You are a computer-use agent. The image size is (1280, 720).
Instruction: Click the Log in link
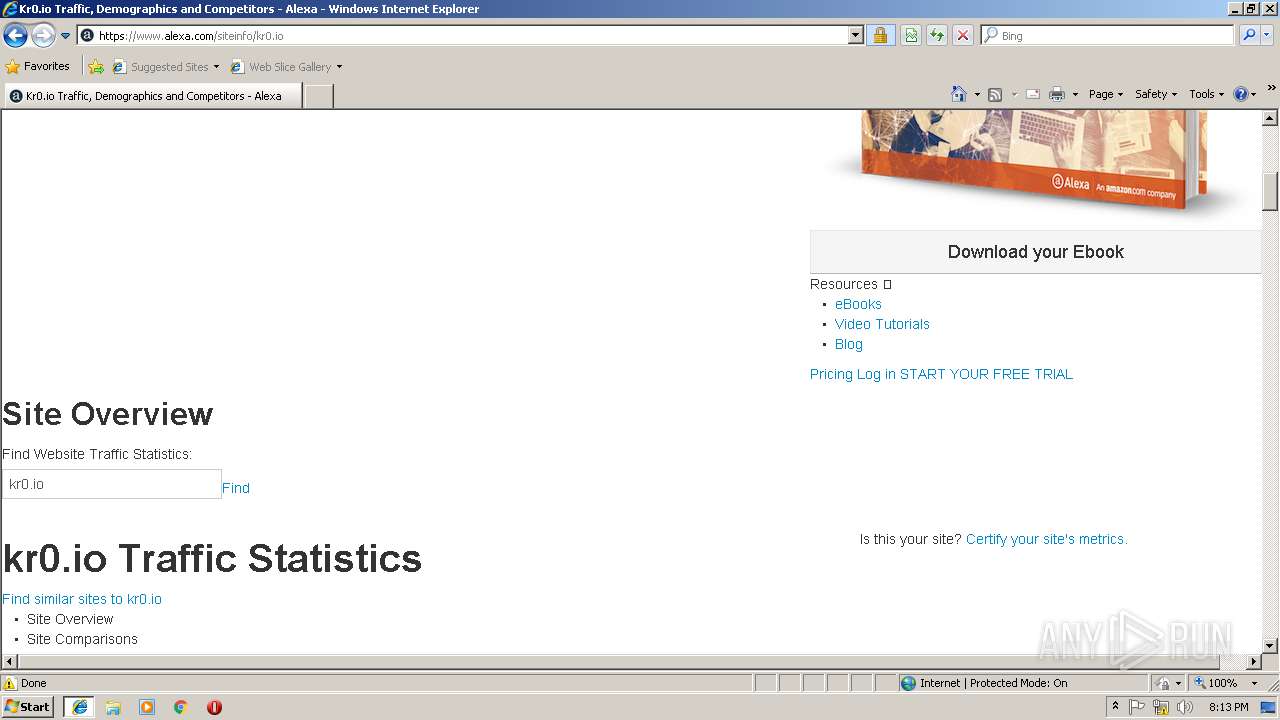point(876,374)
